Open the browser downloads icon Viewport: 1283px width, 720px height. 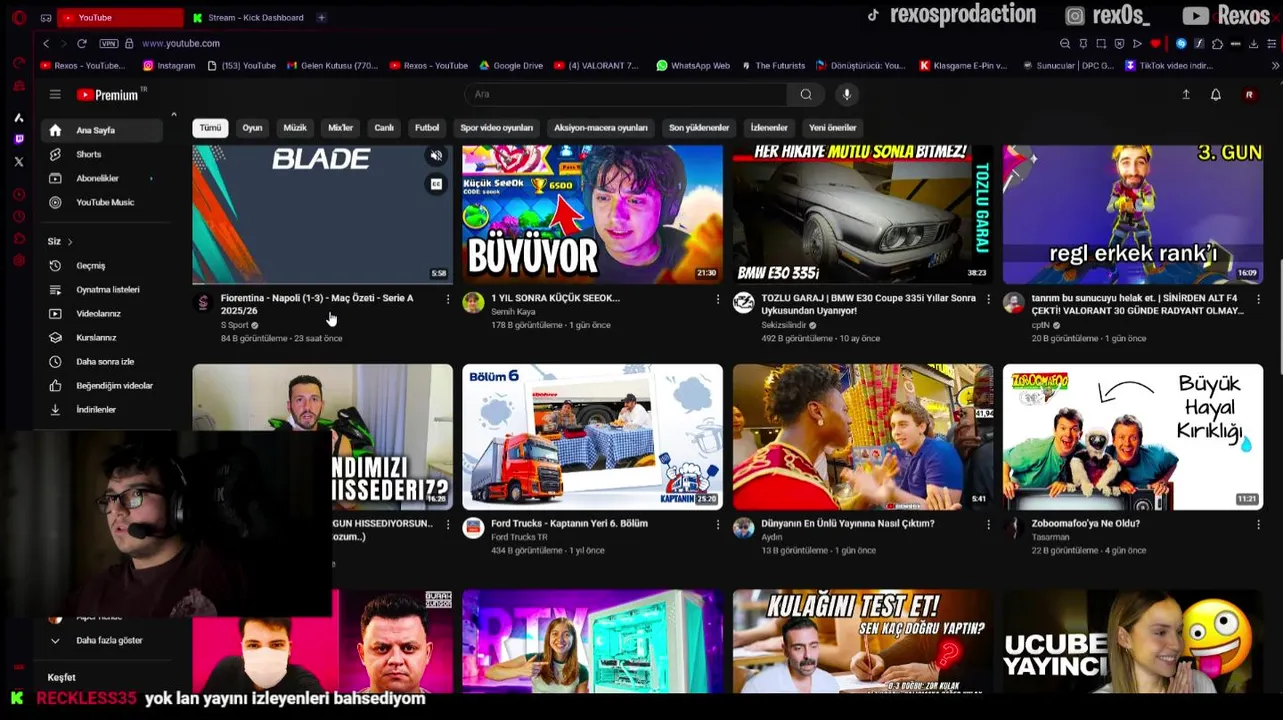1253,43
